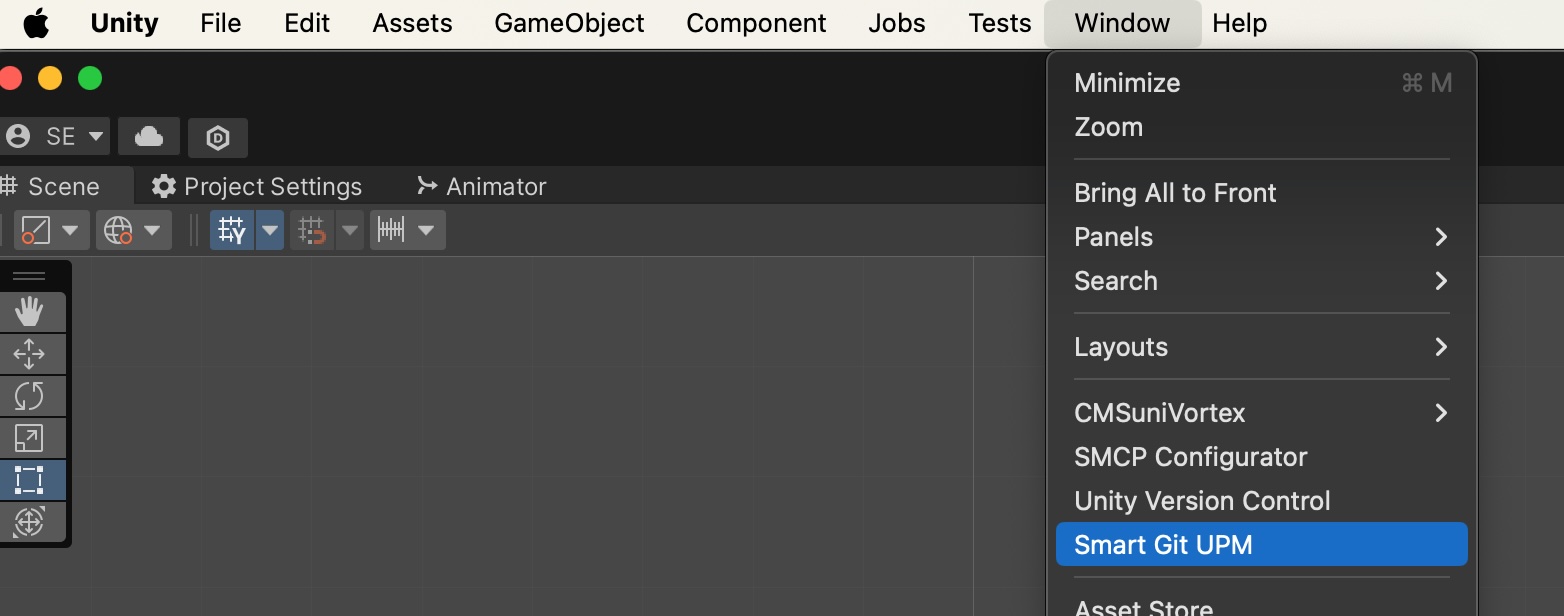Image resolution: width=1564 pixels, height=616 pixels.
Task: Click the Apple menu icon
Action: 36,23
